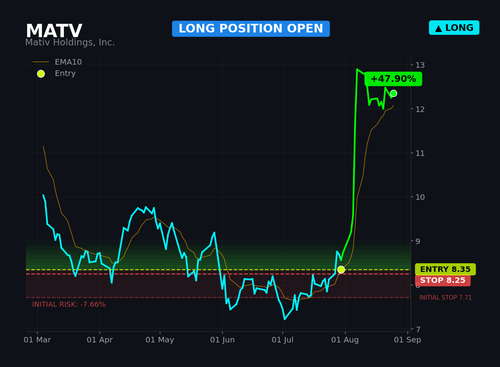Click the LONG POSITION OPEN banner
Viewport: 500px width, 367px height.
pyautogui.click(x=251, y=29)
